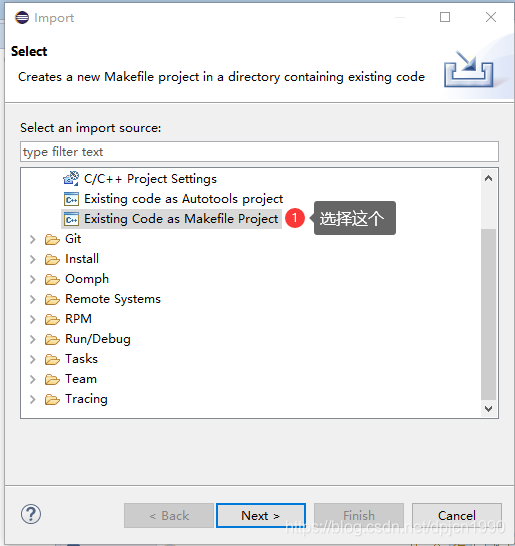
Task: Click the C/C++ Project Settings icon
Action: pos(71,179)
